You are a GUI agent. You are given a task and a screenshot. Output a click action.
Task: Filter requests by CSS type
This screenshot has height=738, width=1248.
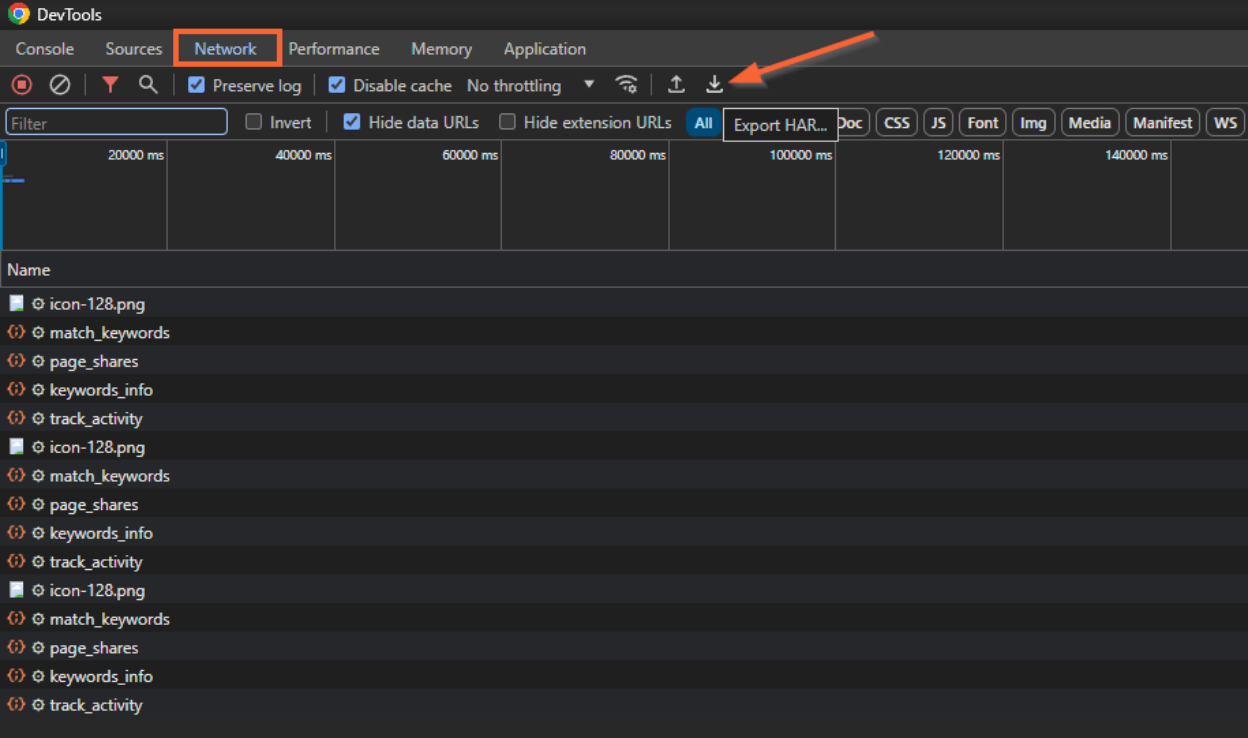click(x=897, y=122)
